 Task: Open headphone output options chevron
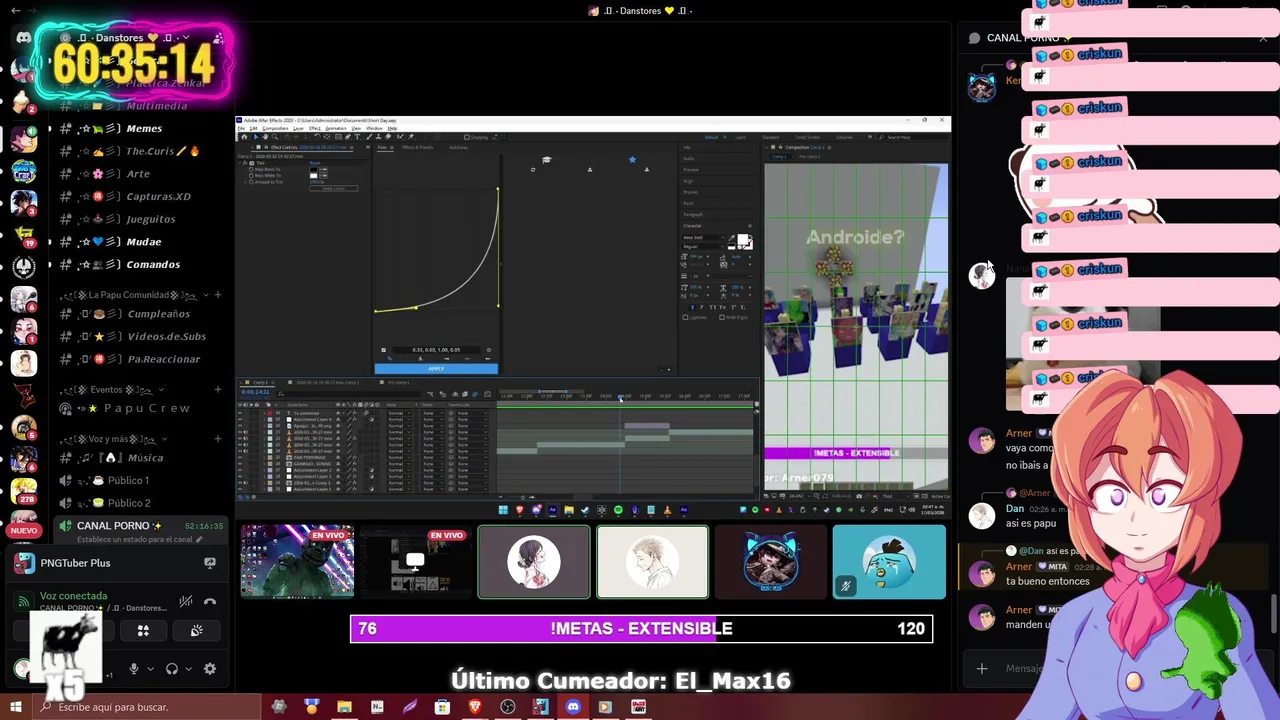pos(188,669)
